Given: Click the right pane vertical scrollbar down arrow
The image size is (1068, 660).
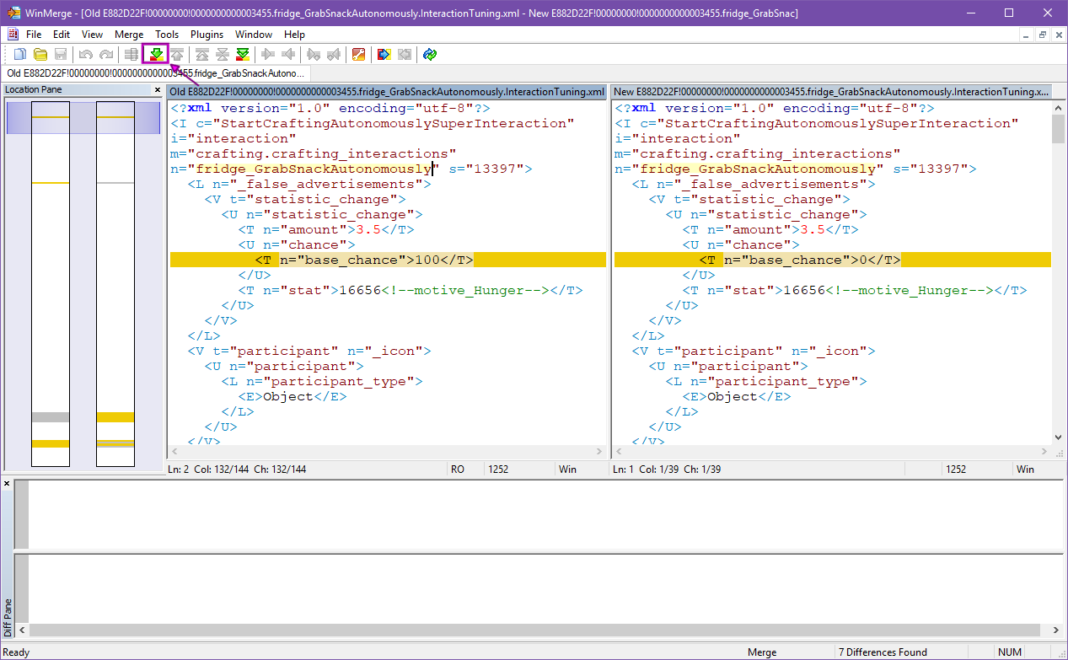Looking at the screenshot, I should point(1059,437).
